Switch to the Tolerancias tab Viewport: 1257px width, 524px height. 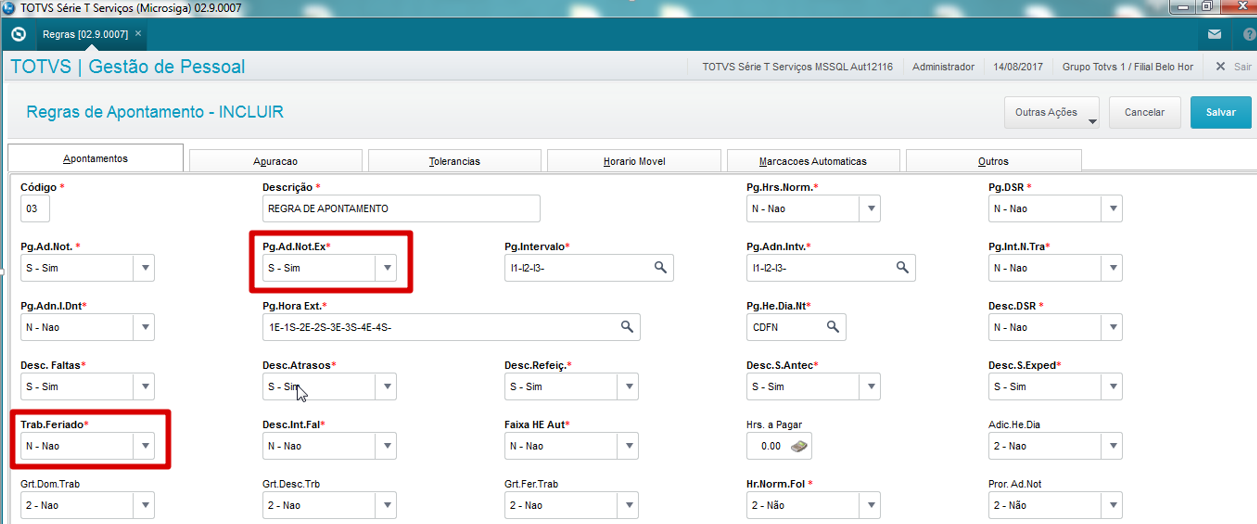coord(455,161)
